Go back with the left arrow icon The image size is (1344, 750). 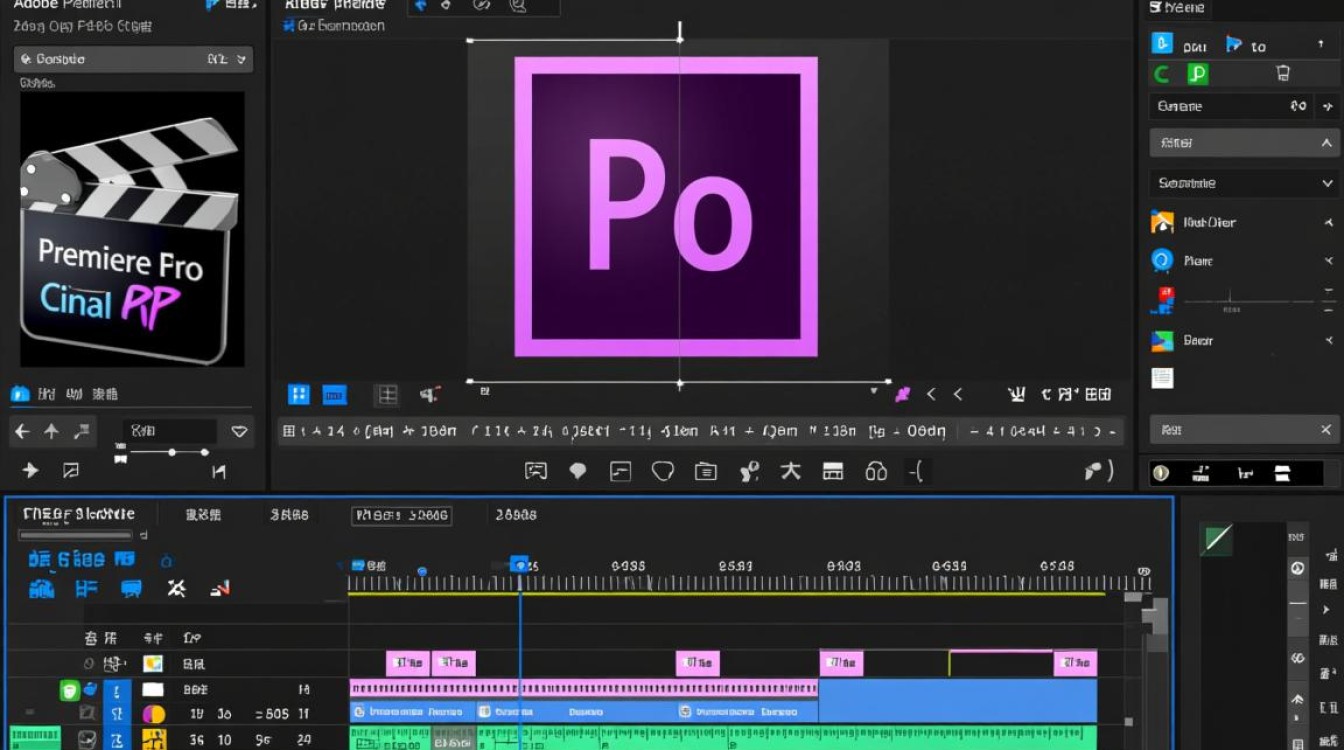click(x=22, y=432)
